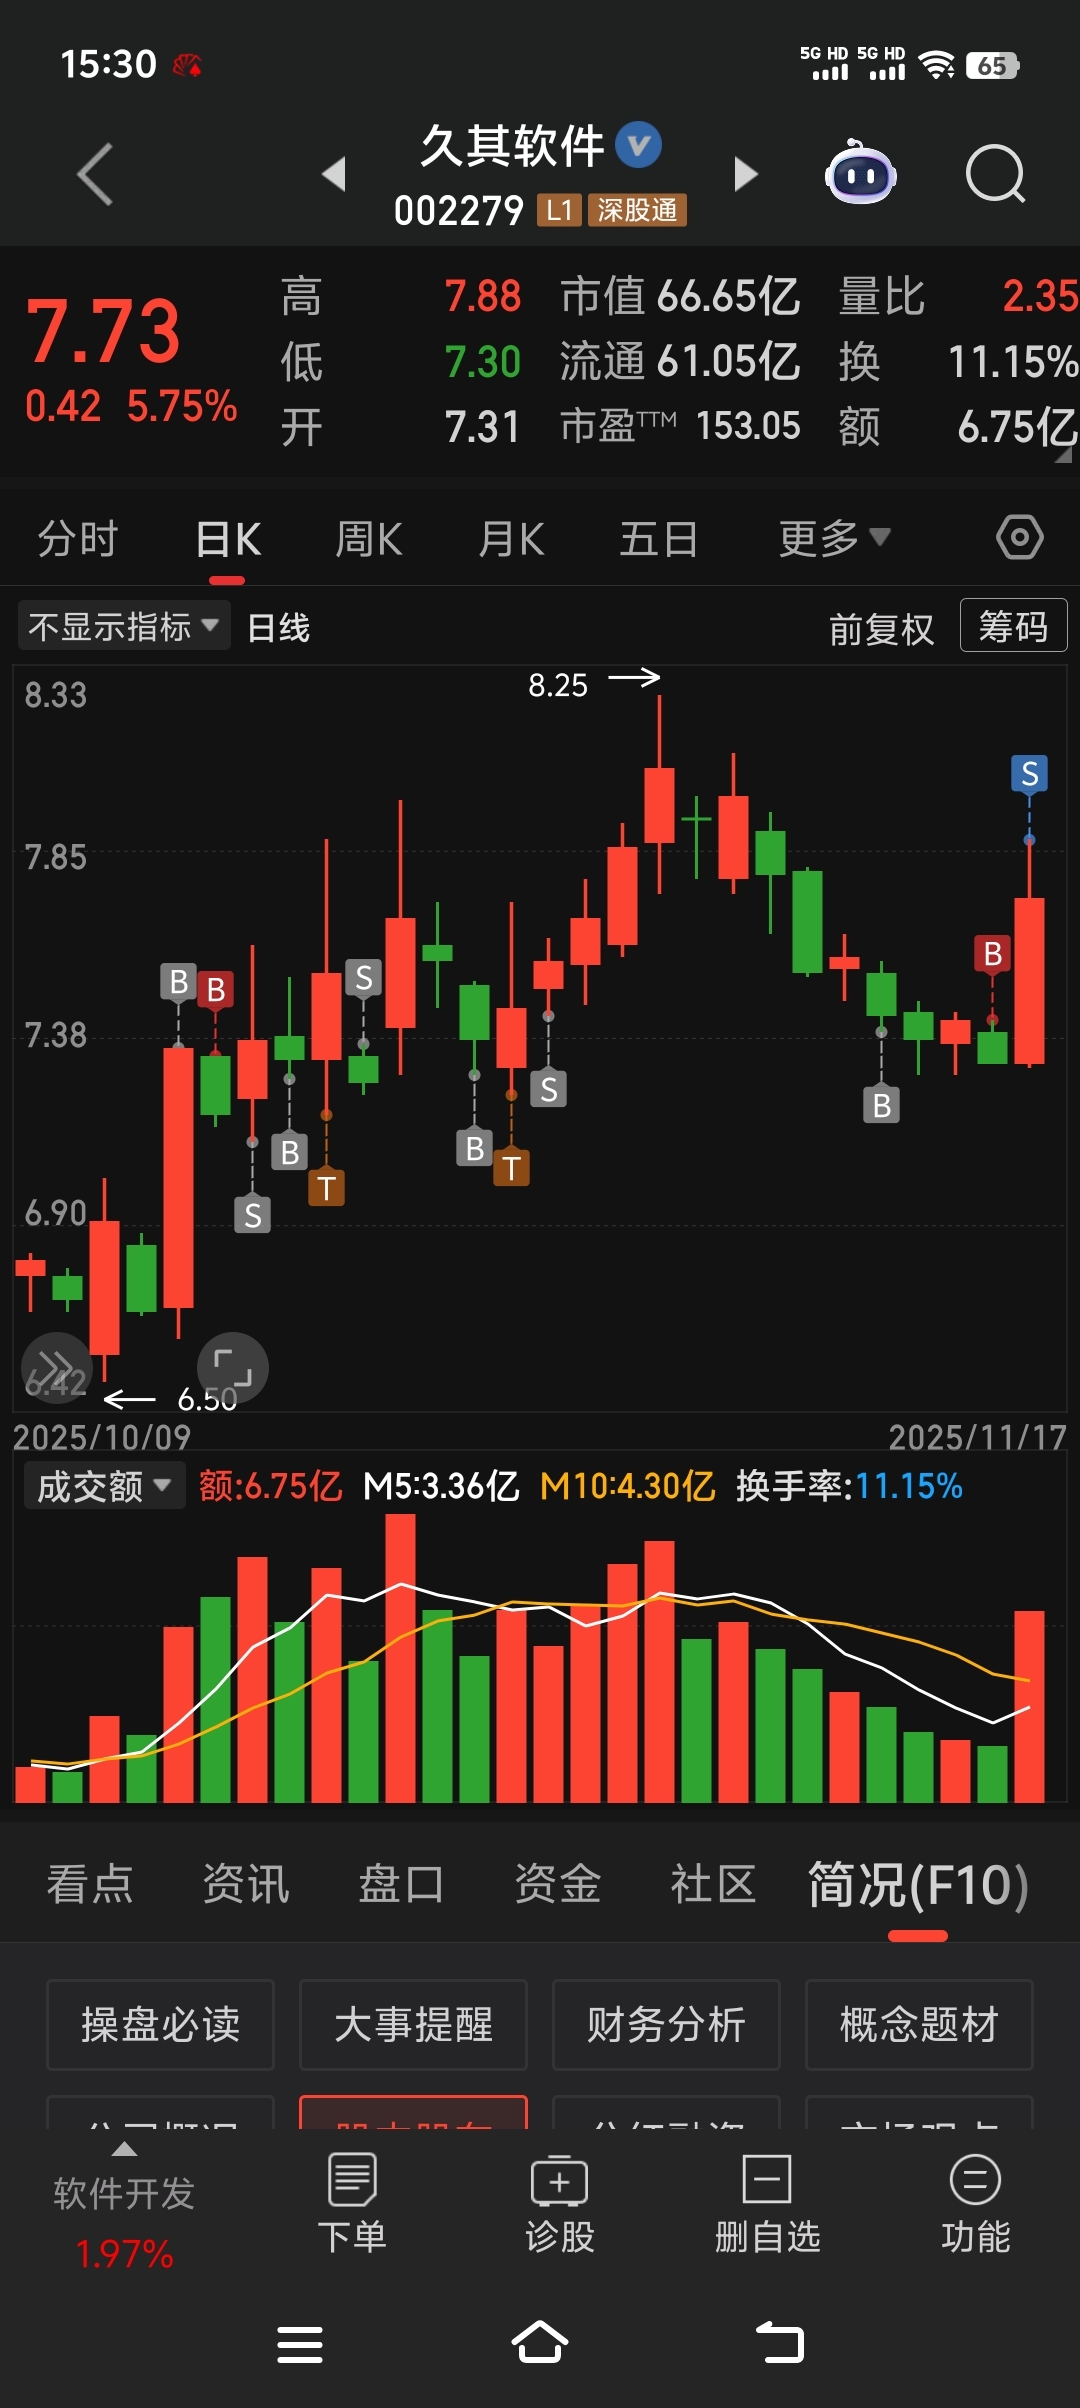
Task: Open 资讯 news tab
Action: click(x=246, y=1884)
